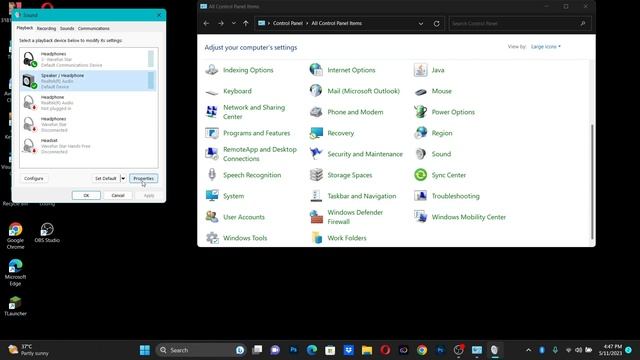Click Cancel in the Sound dialog
640x360 pixels.
(118, 196)
